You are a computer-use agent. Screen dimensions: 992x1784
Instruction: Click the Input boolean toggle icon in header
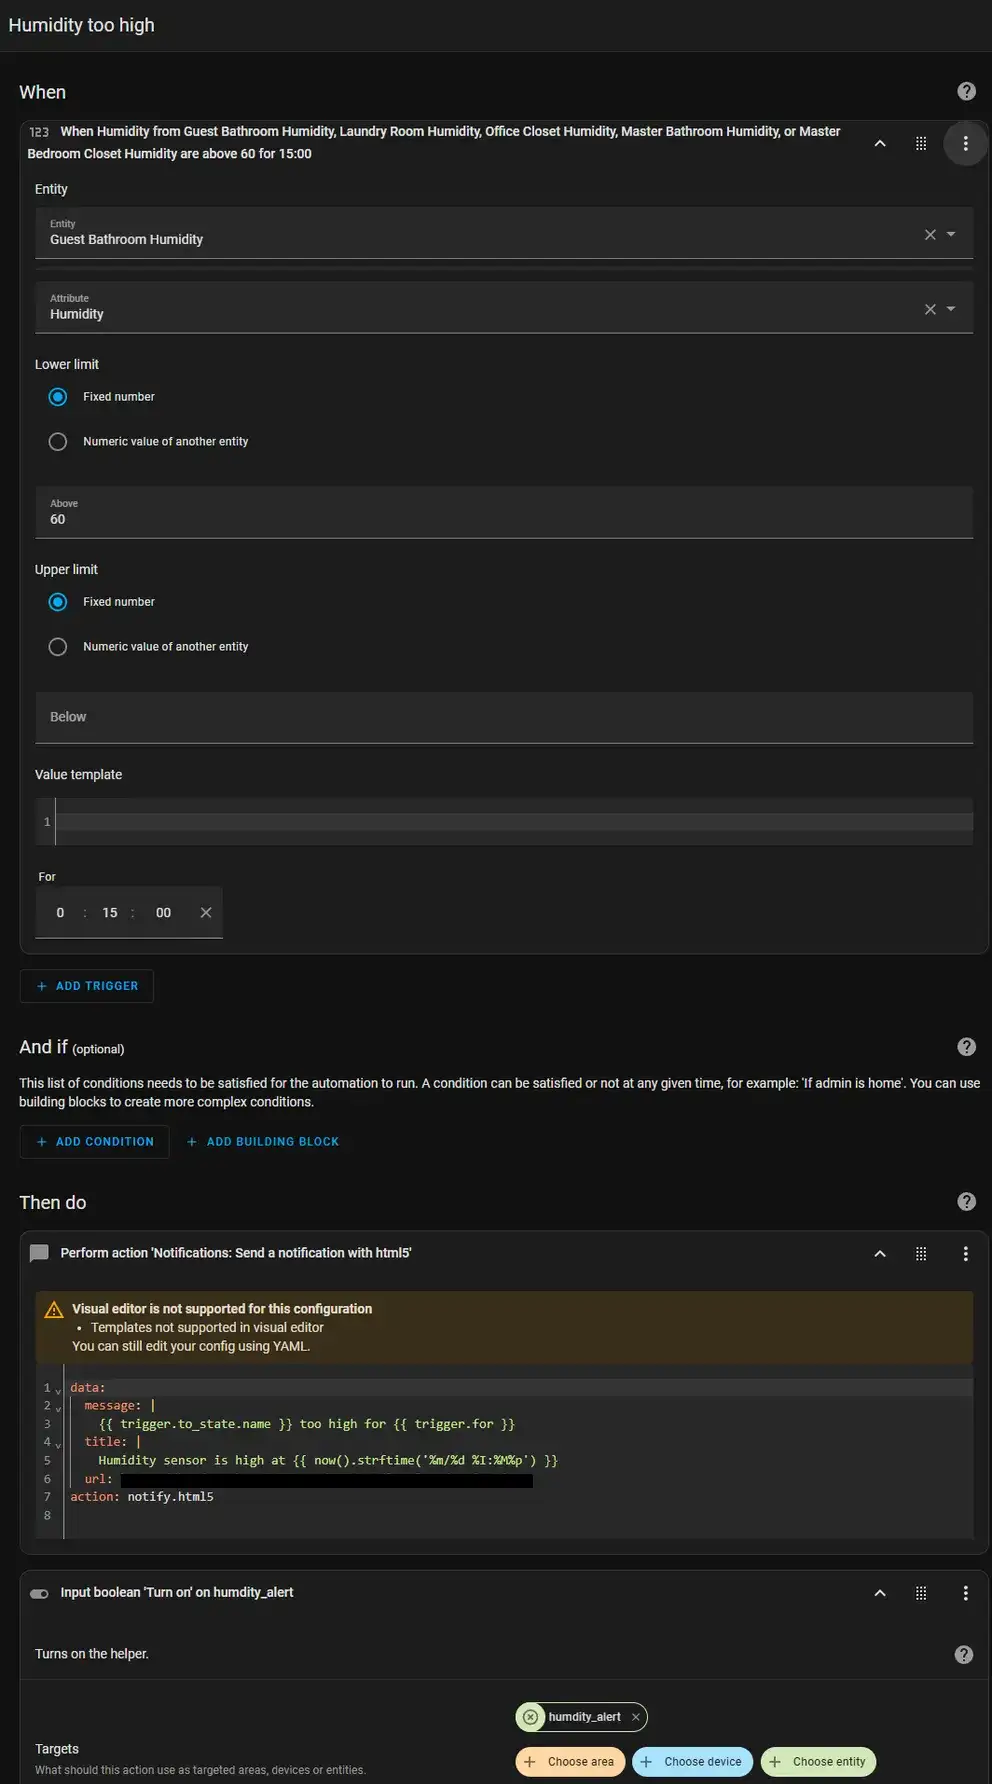point(39,1593)
